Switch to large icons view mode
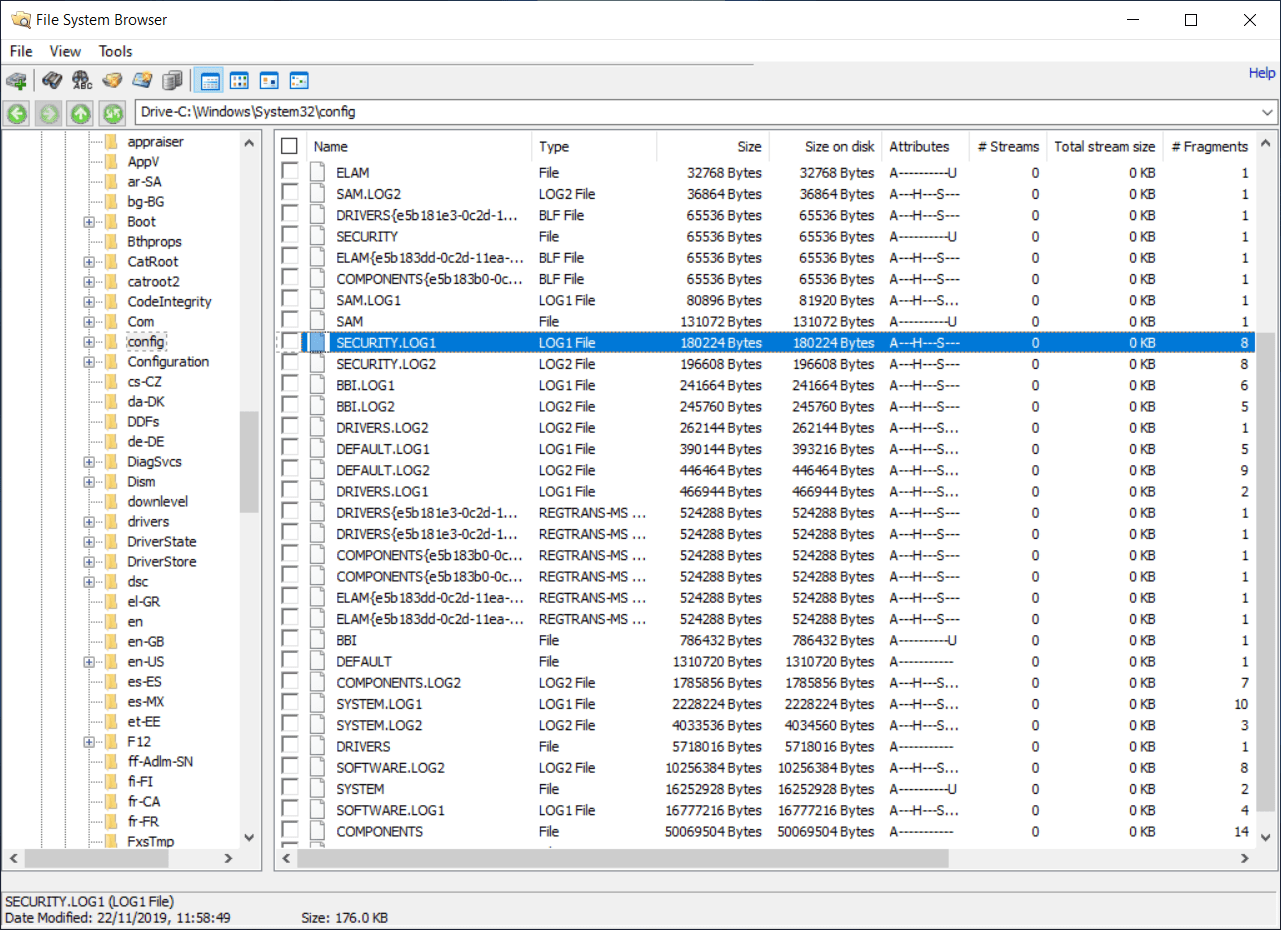Viewport: 1281px width, 930px height. coord(238,80)
